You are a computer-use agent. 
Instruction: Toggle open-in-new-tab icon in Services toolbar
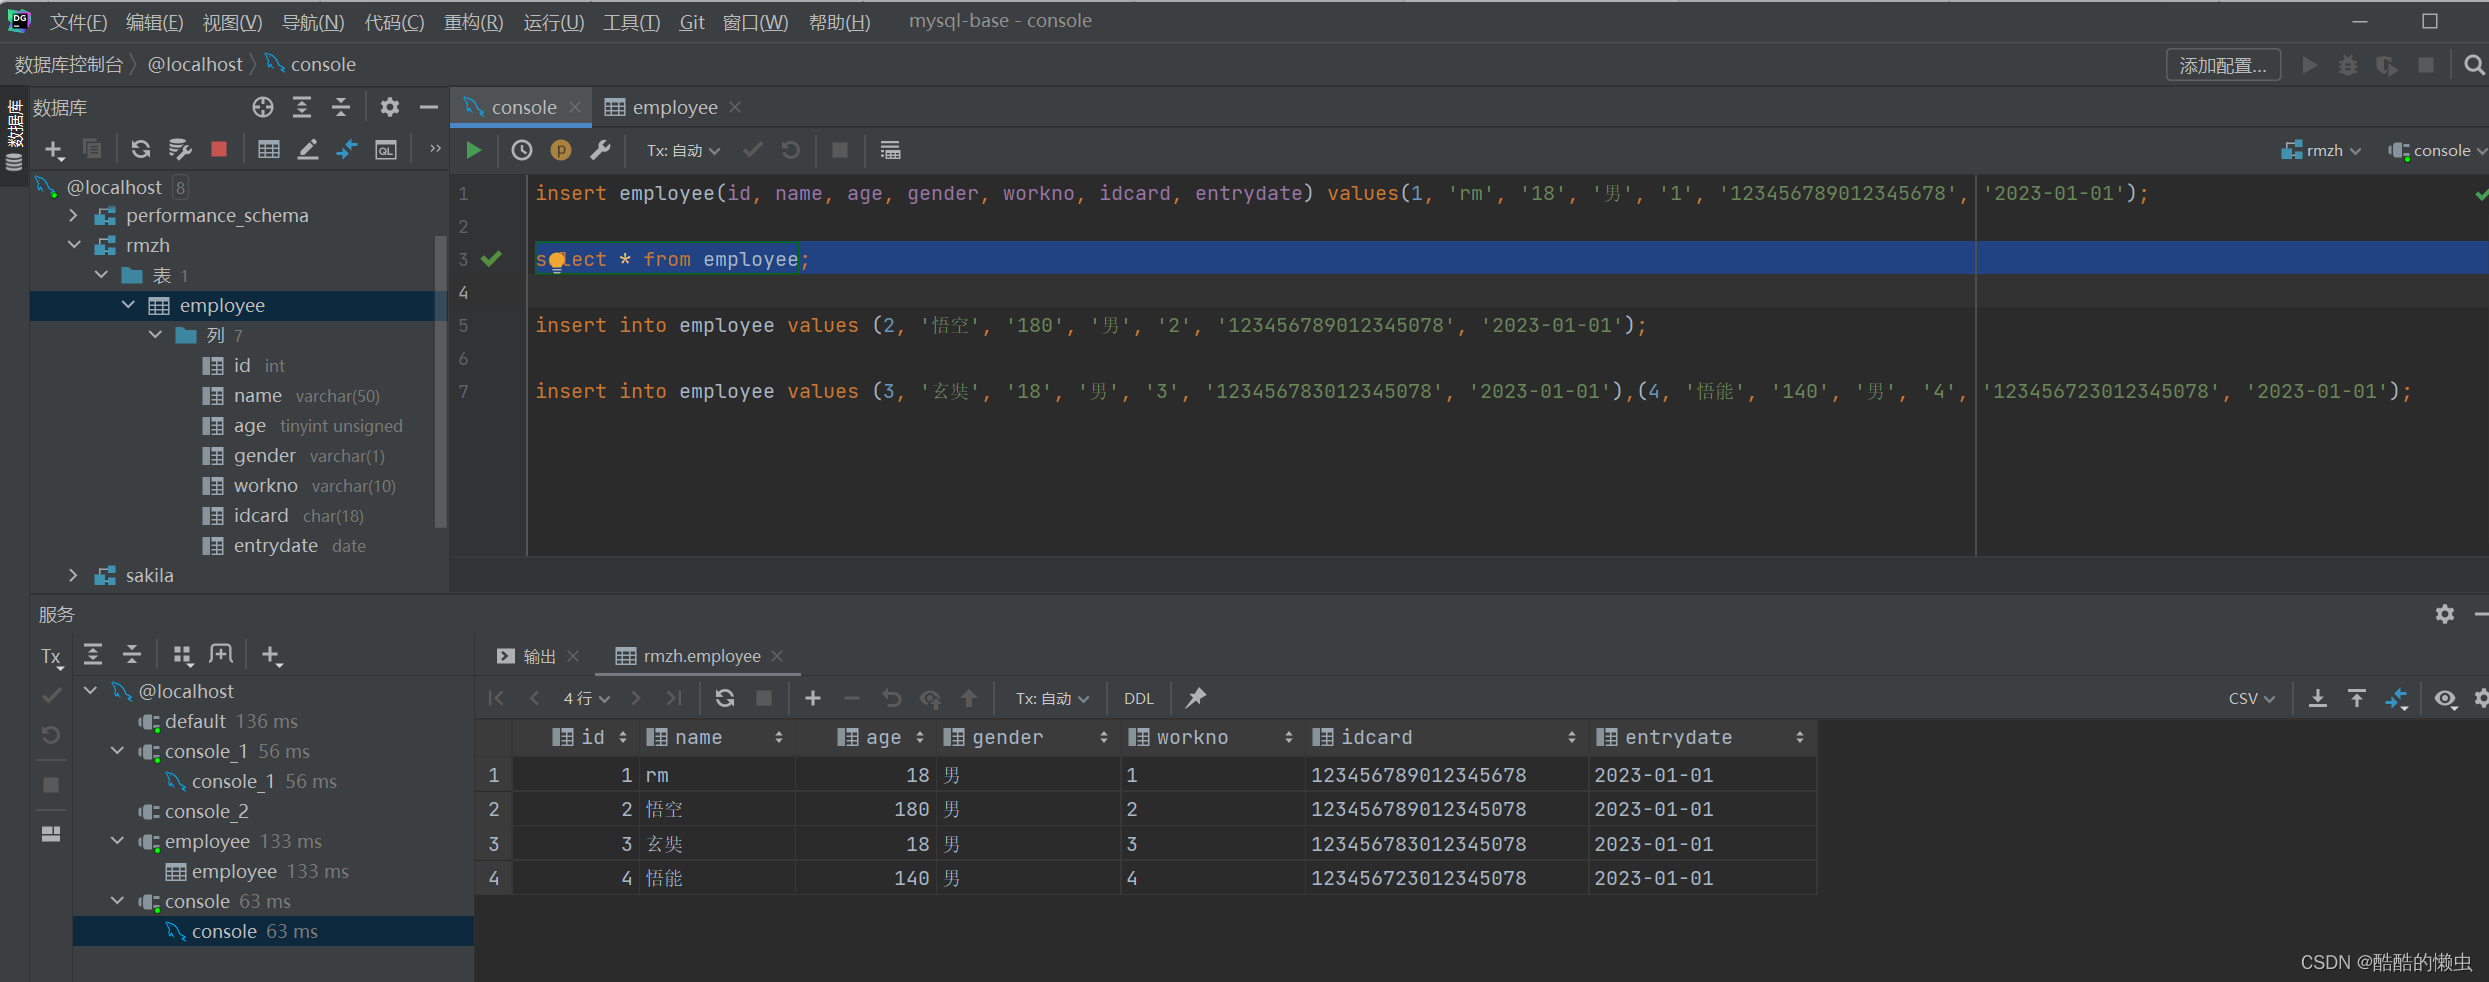point(221,655)
